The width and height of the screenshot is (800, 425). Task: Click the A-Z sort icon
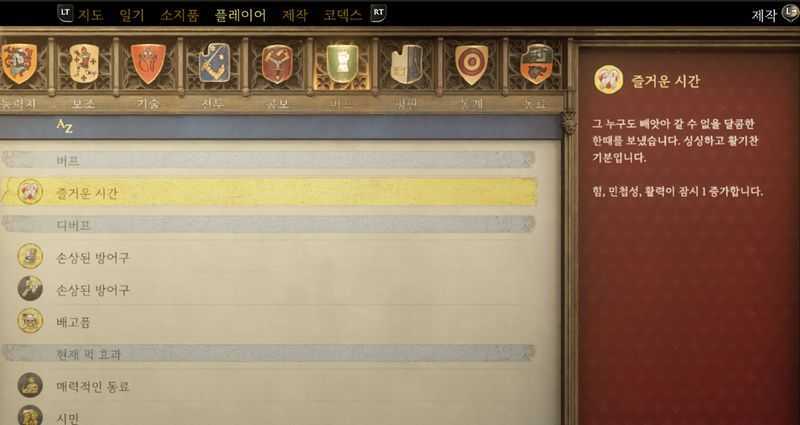[x=64, y=127]
